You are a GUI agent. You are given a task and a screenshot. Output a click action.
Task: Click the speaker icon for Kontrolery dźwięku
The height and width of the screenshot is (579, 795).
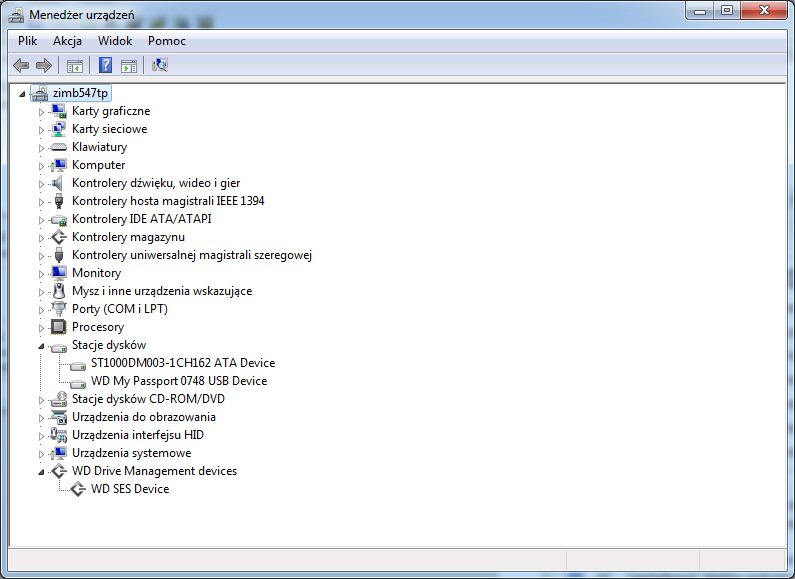[x=59, y=183]
